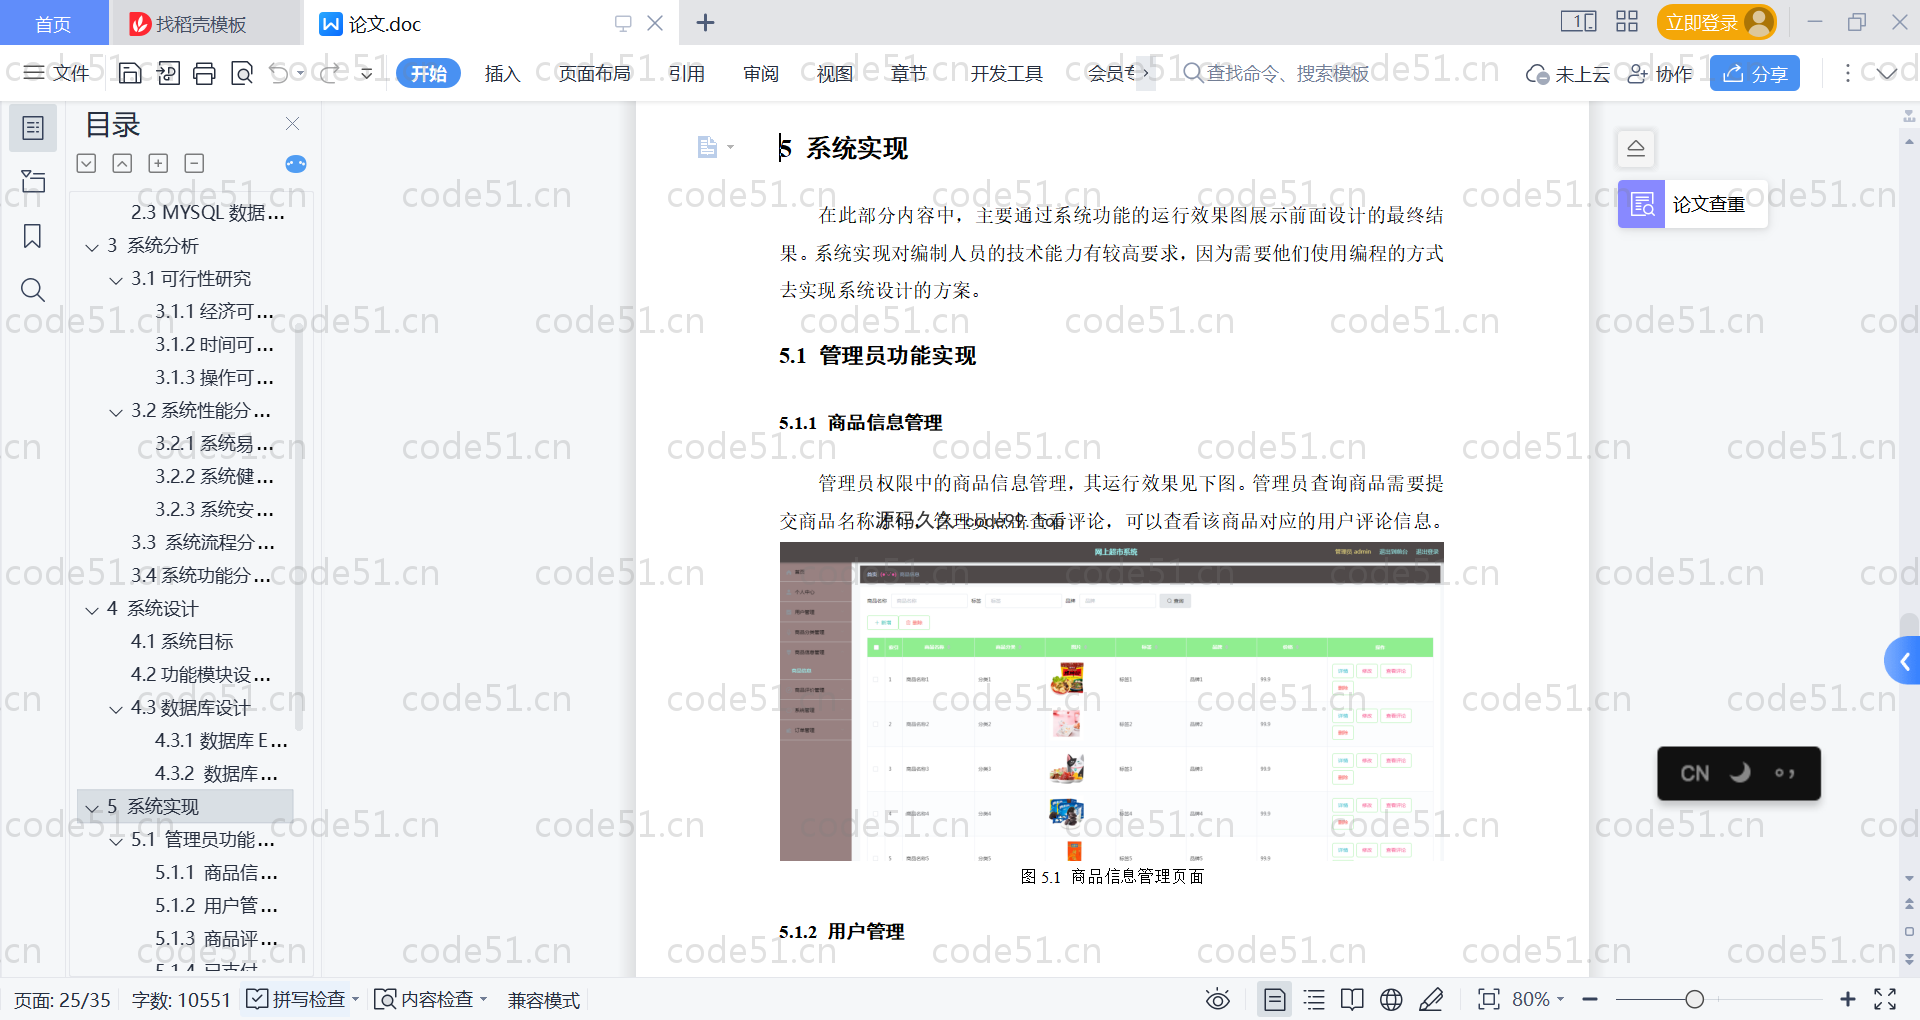Open the 论文查重 panel button
Viewport: 1920px width, 1020px height.
click(1692, 204)
